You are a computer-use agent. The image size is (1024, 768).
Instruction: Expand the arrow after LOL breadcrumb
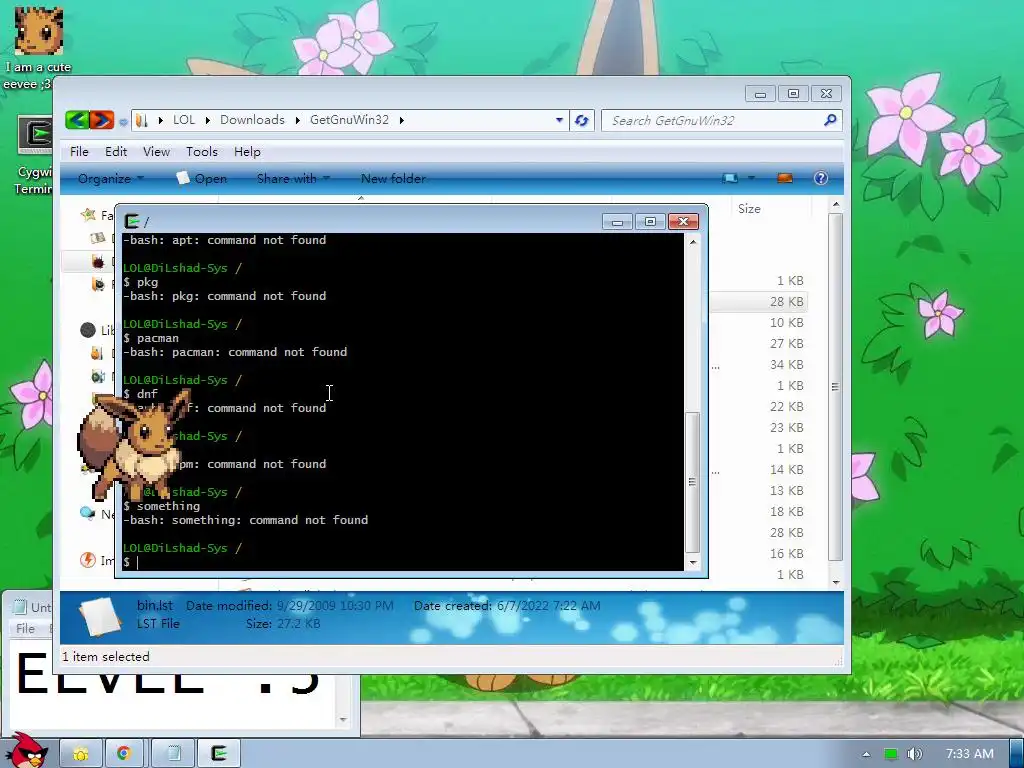coord(208,120)
